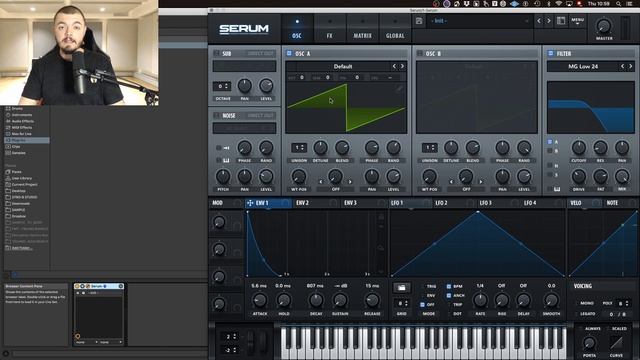Enable the SUB oscillator

pyautogui.click(x=217, y=53)
